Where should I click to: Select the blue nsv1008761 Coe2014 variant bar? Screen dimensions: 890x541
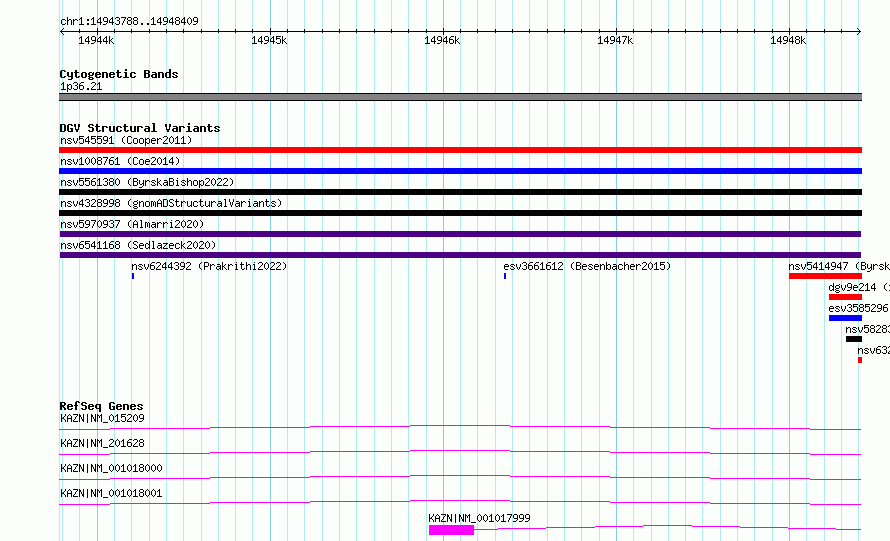pos(460,171)
